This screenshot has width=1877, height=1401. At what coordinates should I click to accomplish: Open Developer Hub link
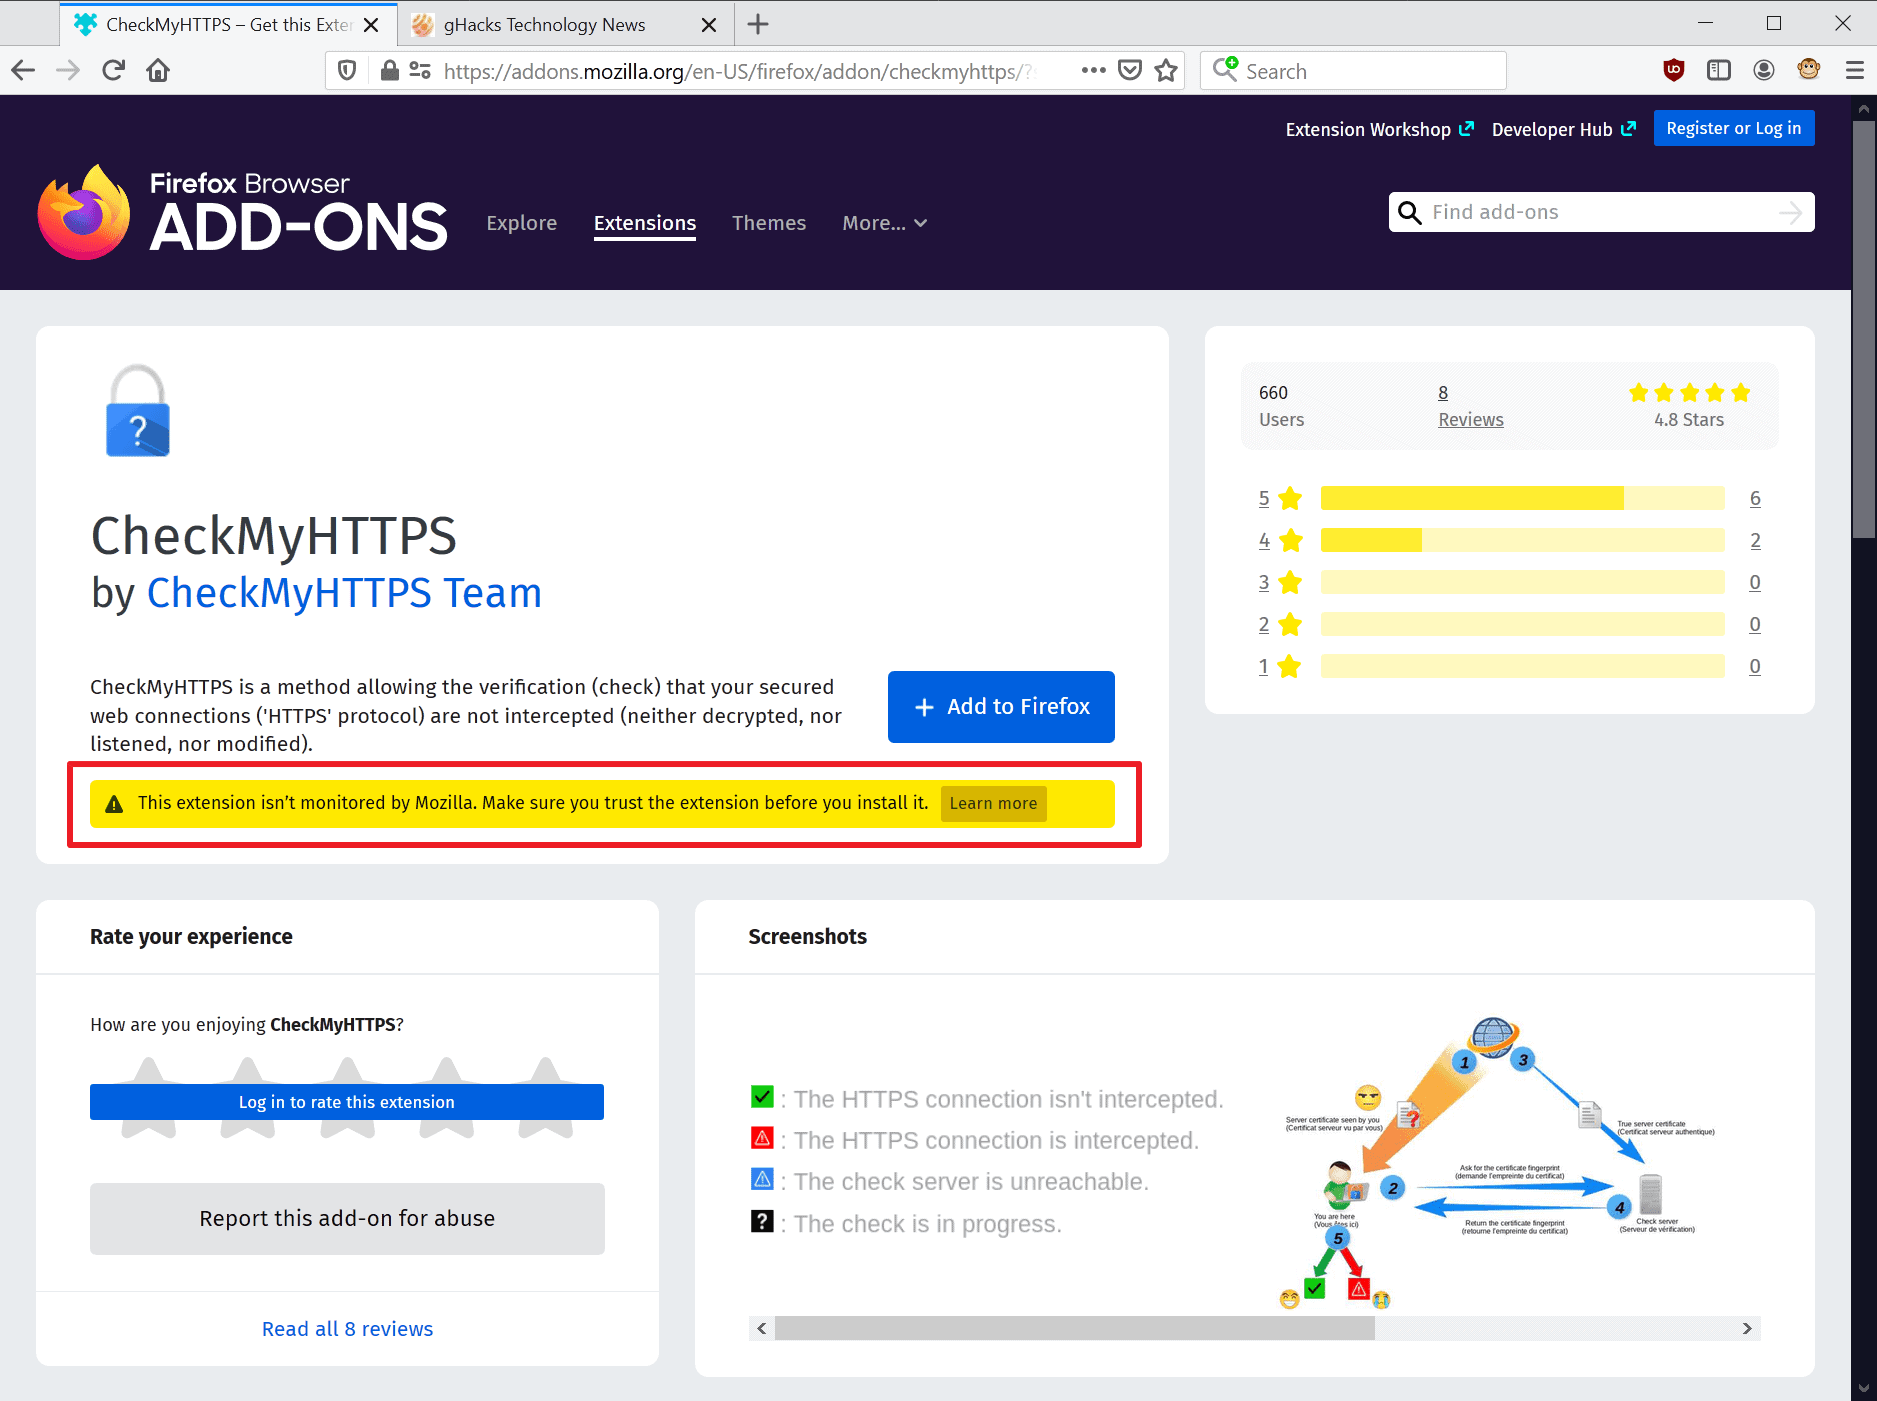(x=1564, y=129)
